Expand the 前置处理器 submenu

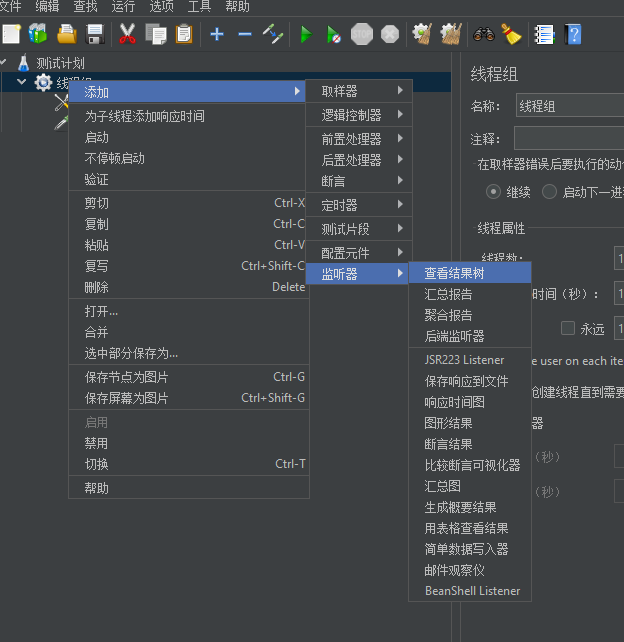pos(359,139)
